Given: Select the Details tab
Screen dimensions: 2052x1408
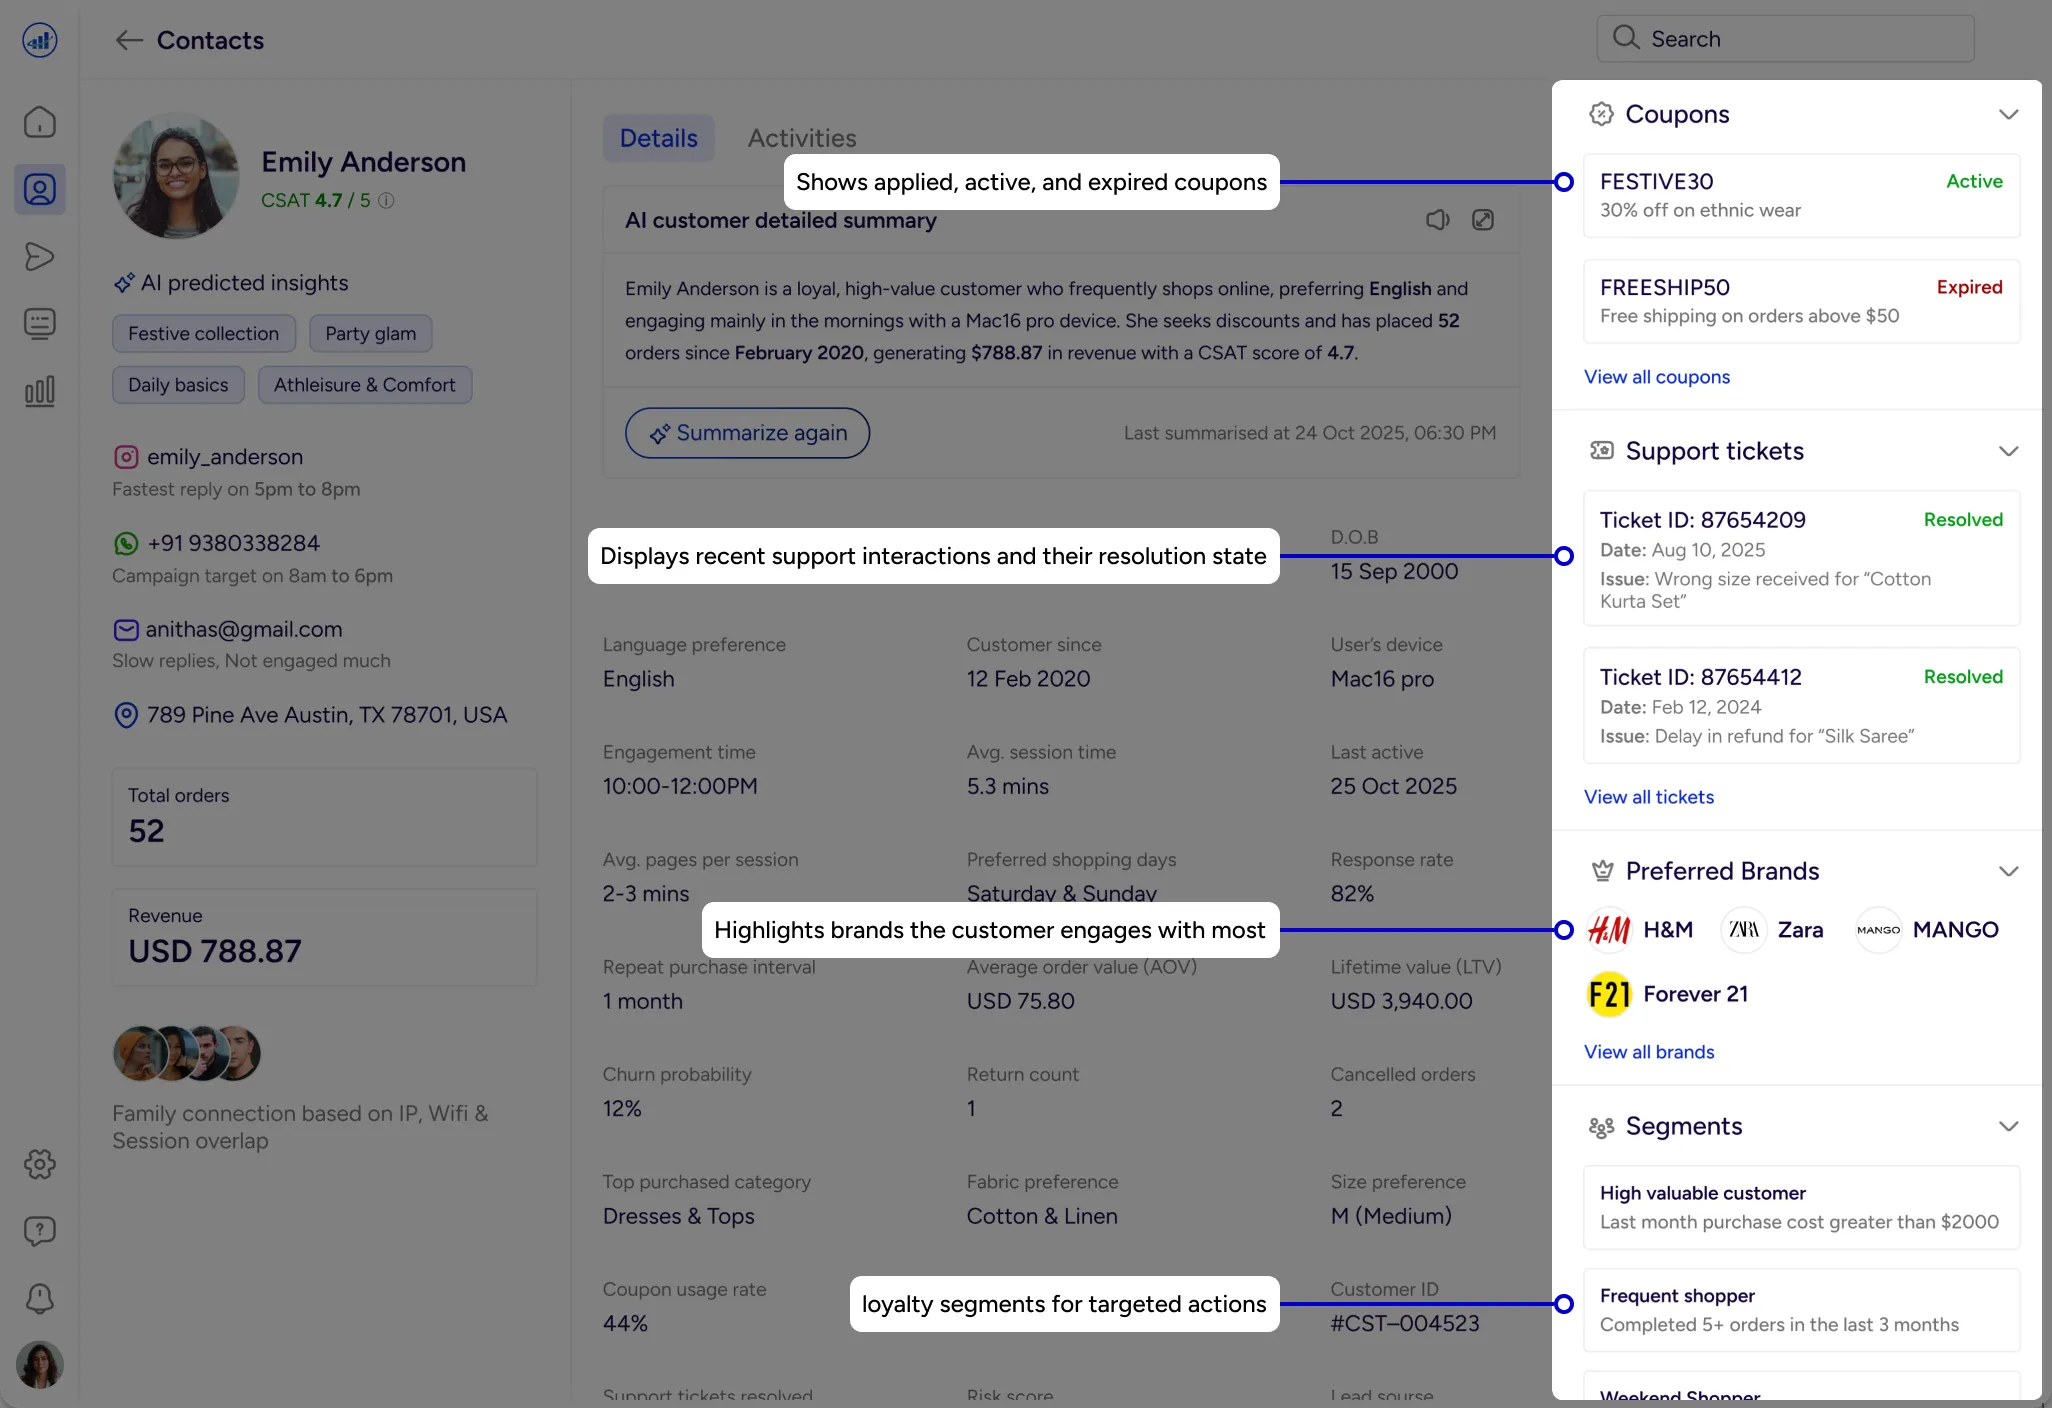Looking at the screenshot, I should tap(658, 138).
